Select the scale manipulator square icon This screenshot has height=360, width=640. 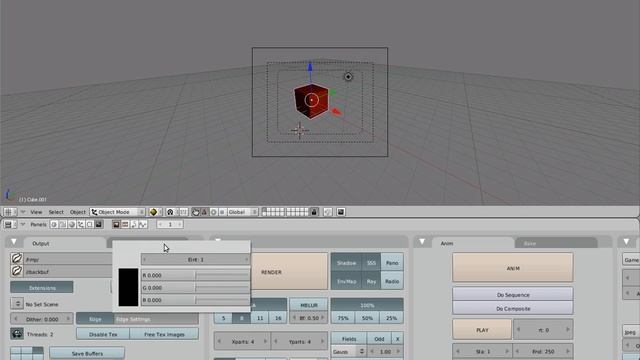click(x=222, y=212)
